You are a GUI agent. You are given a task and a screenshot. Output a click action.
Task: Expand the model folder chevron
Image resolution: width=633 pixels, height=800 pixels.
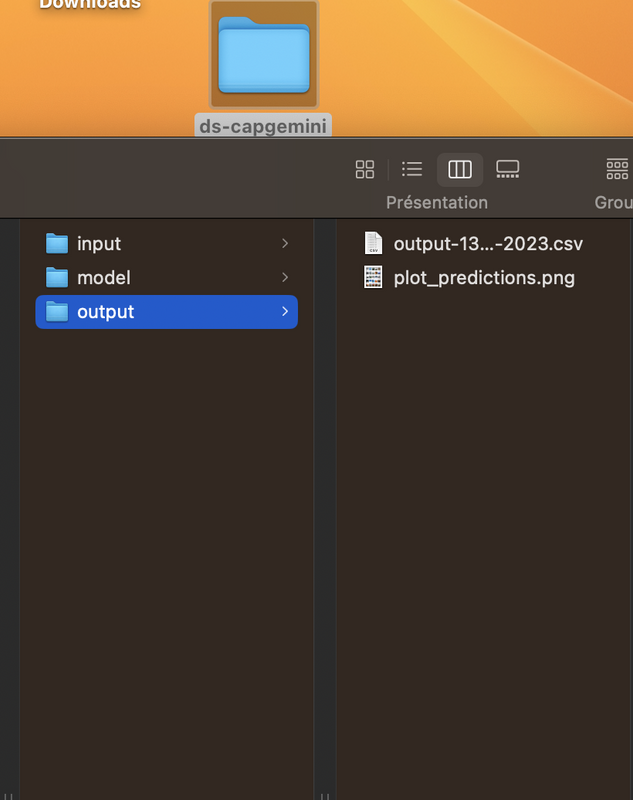pyautogui.click(x=285, y=277)
